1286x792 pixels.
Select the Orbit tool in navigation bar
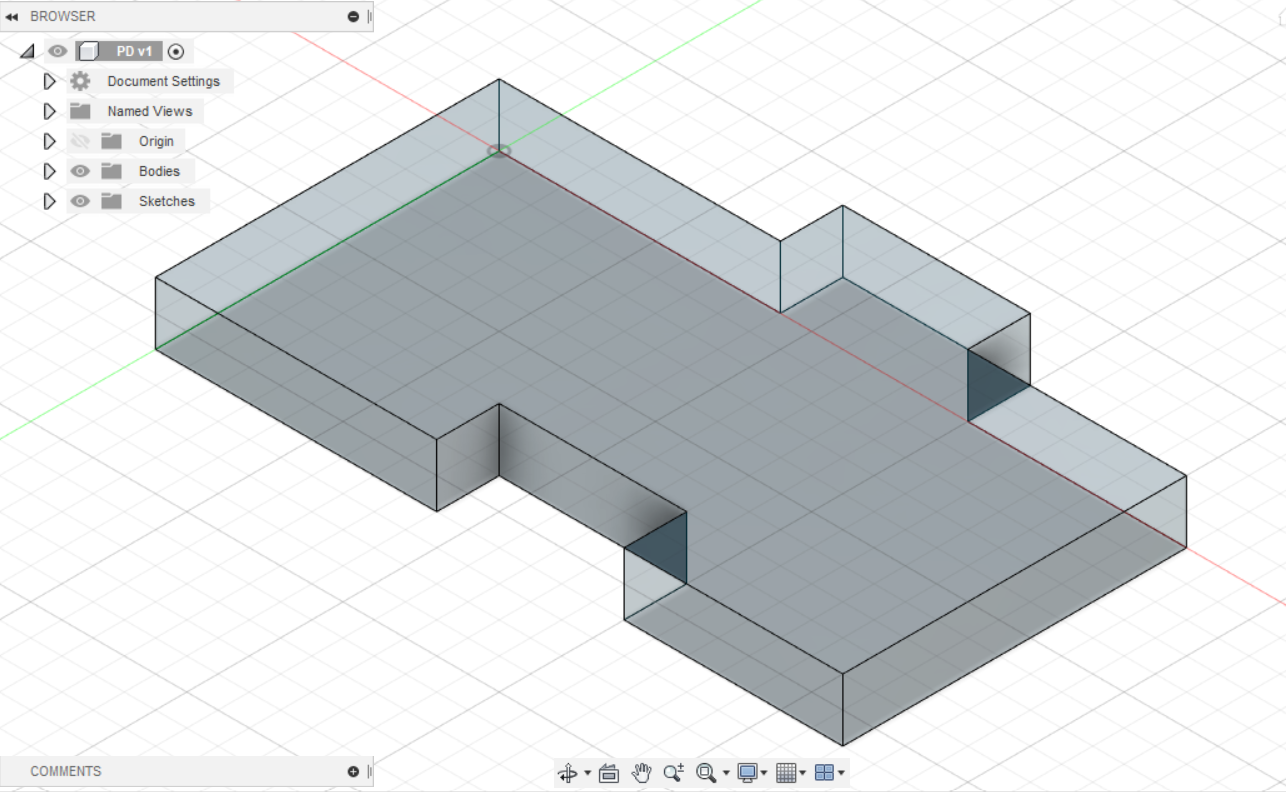point(568,773)
